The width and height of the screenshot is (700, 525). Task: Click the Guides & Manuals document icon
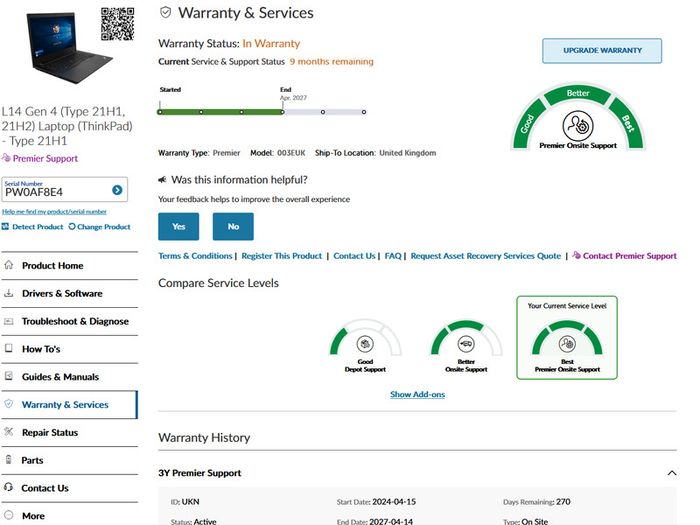(x=8, y=376)
